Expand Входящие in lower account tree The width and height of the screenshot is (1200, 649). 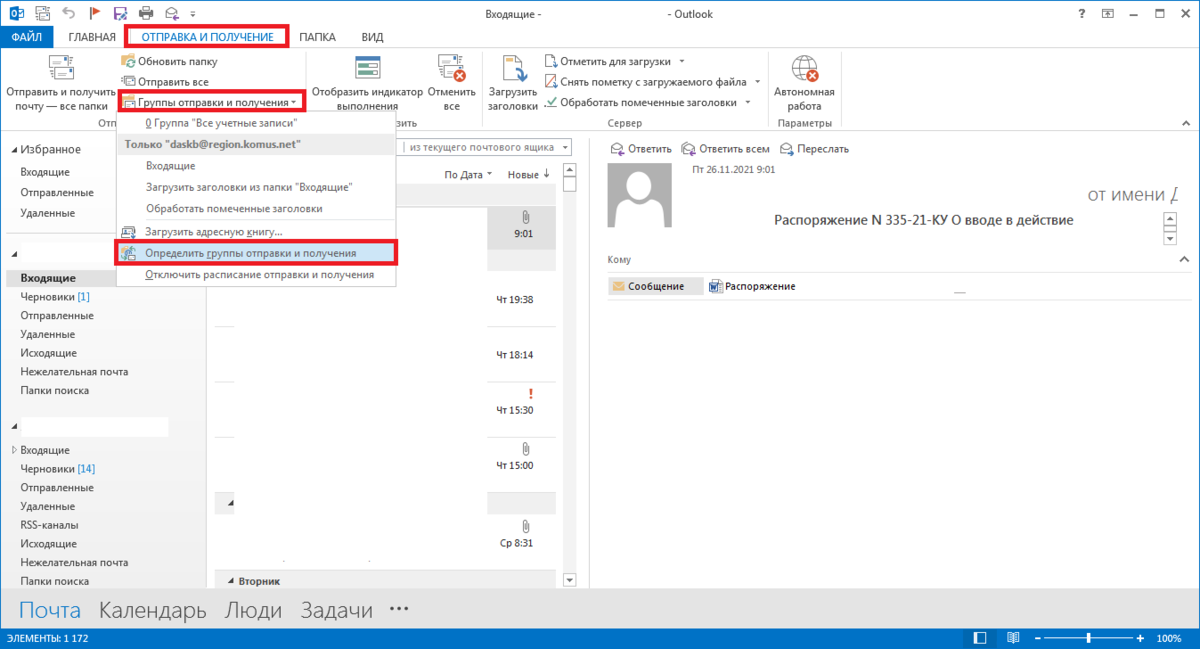pyautogui.click(x=14, y=450)
